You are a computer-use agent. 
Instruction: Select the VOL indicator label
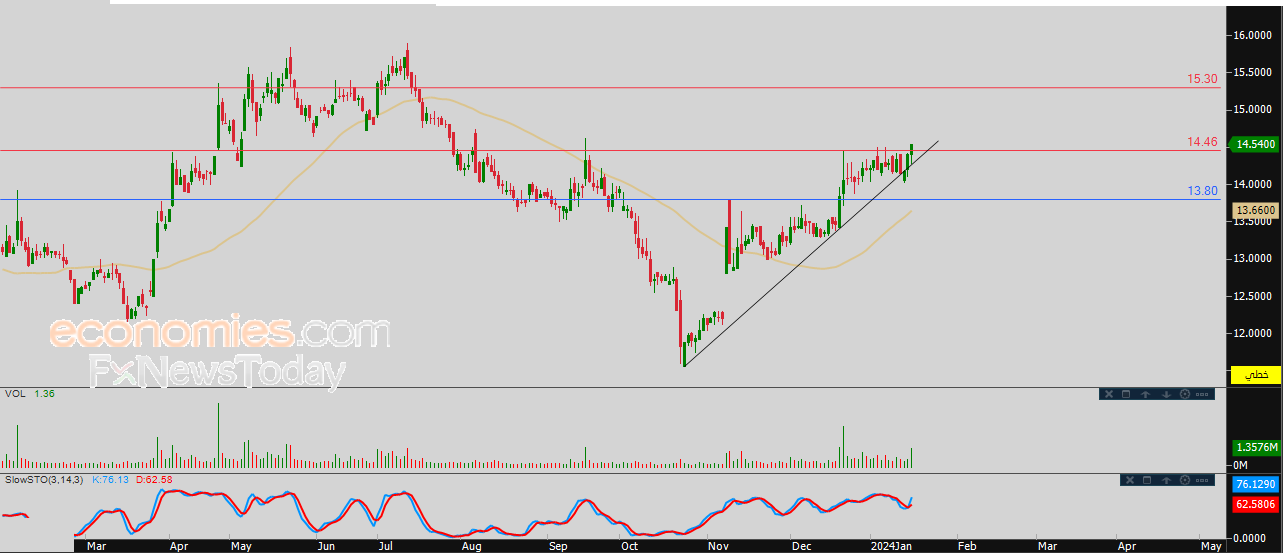click(x=15, y=394)
